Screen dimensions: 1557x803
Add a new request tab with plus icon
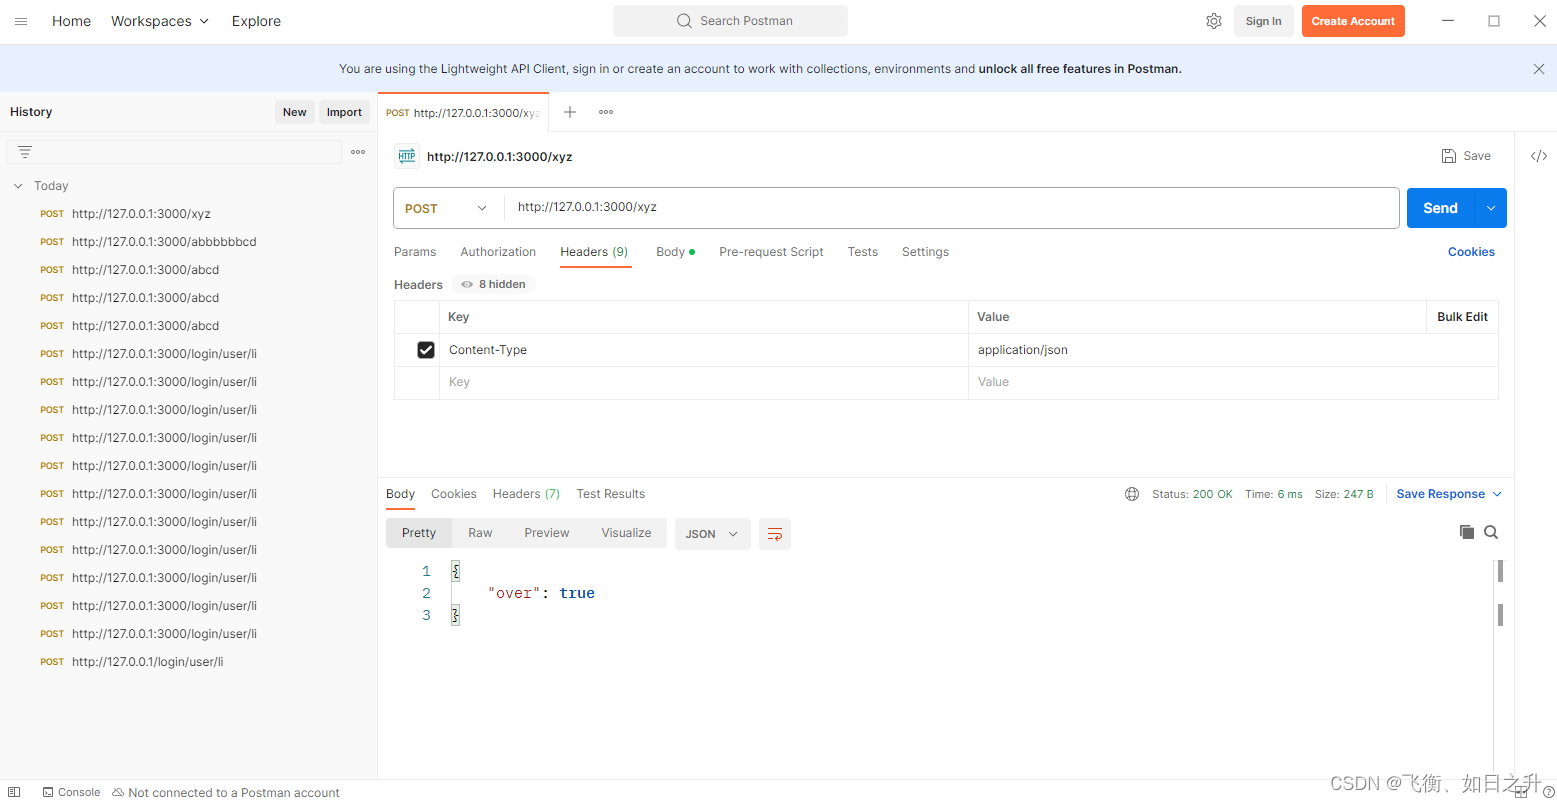click(570, 112)
